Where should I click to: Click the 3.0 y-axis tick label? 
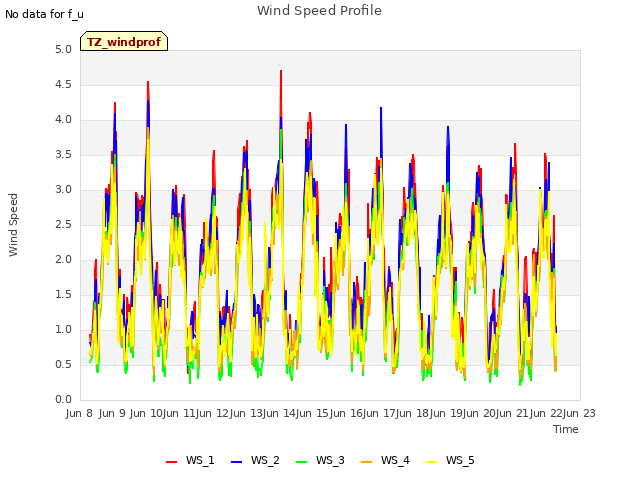pos(63,189)
